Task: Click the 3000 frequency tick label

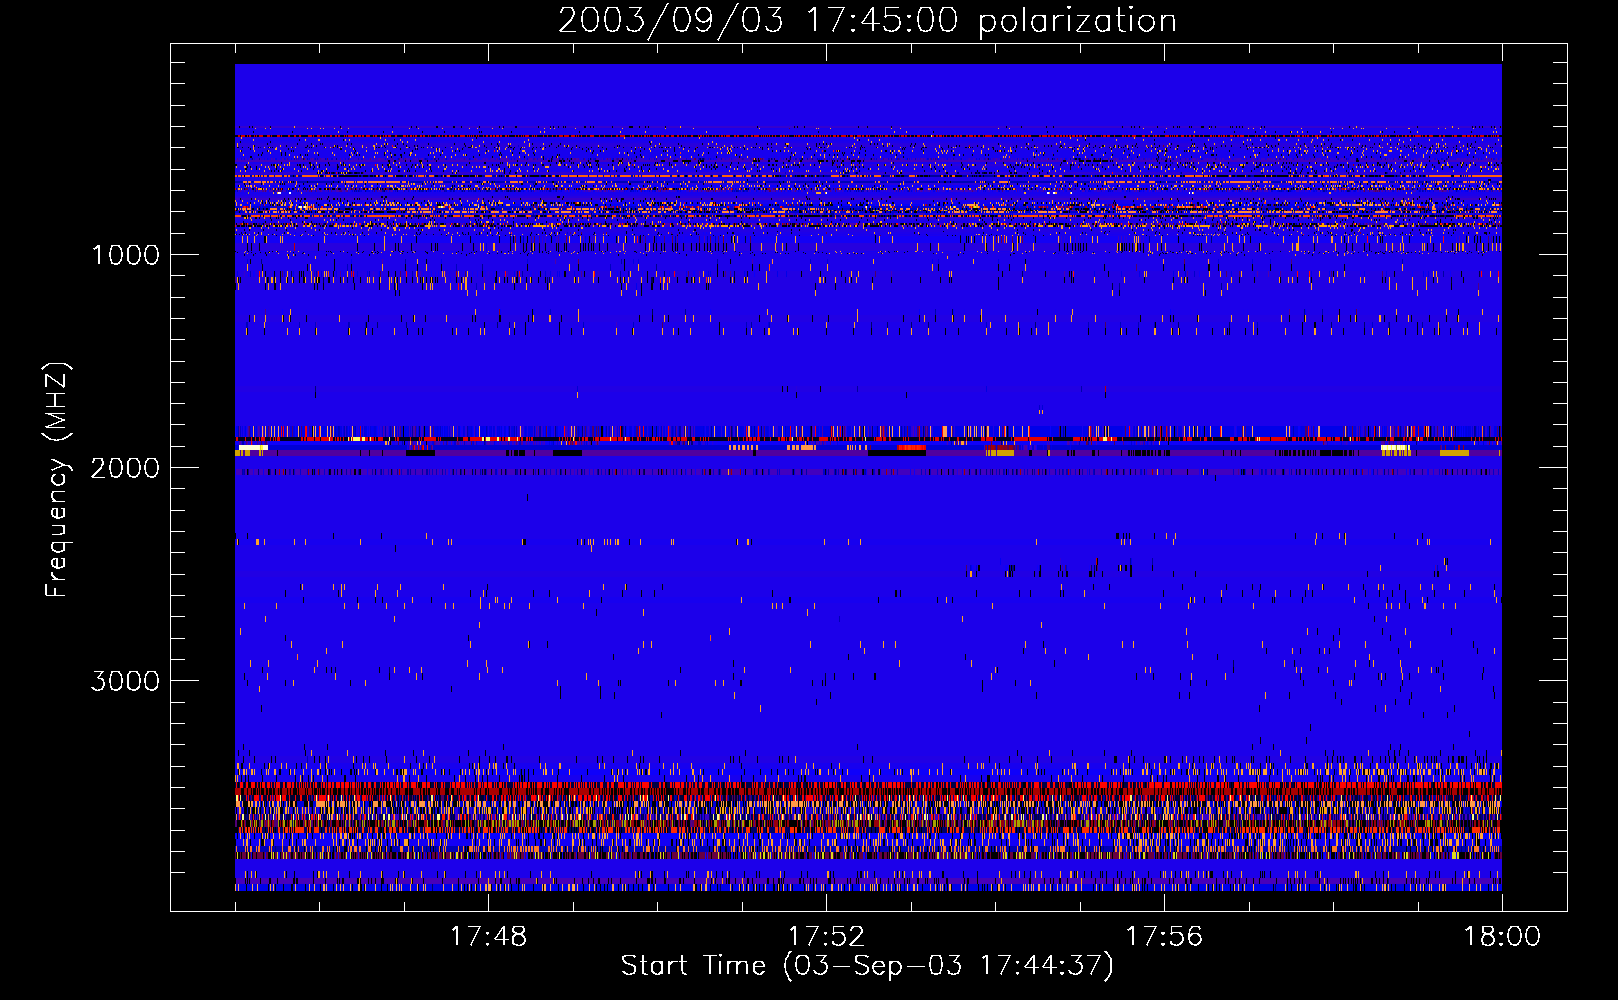Action: click(125, 681)
